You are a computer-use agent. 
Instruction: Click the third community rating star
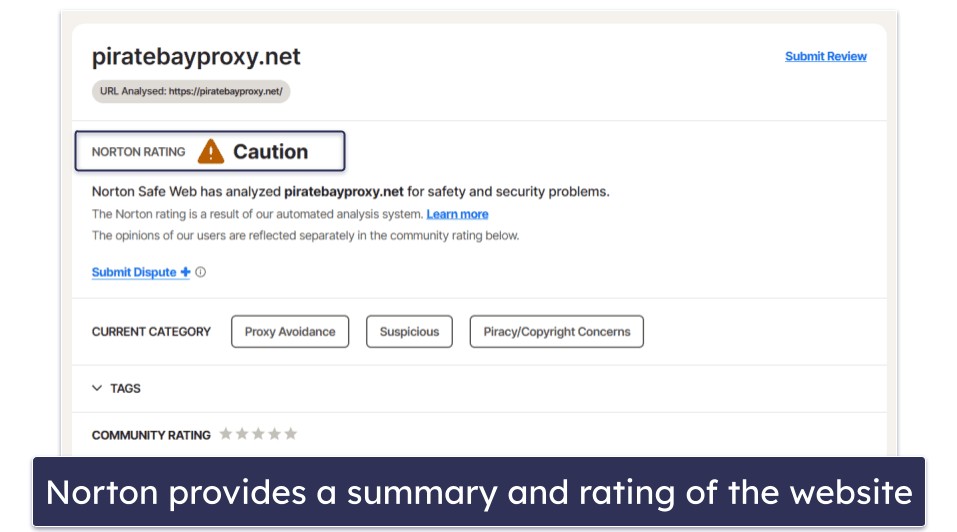point(258,434)
